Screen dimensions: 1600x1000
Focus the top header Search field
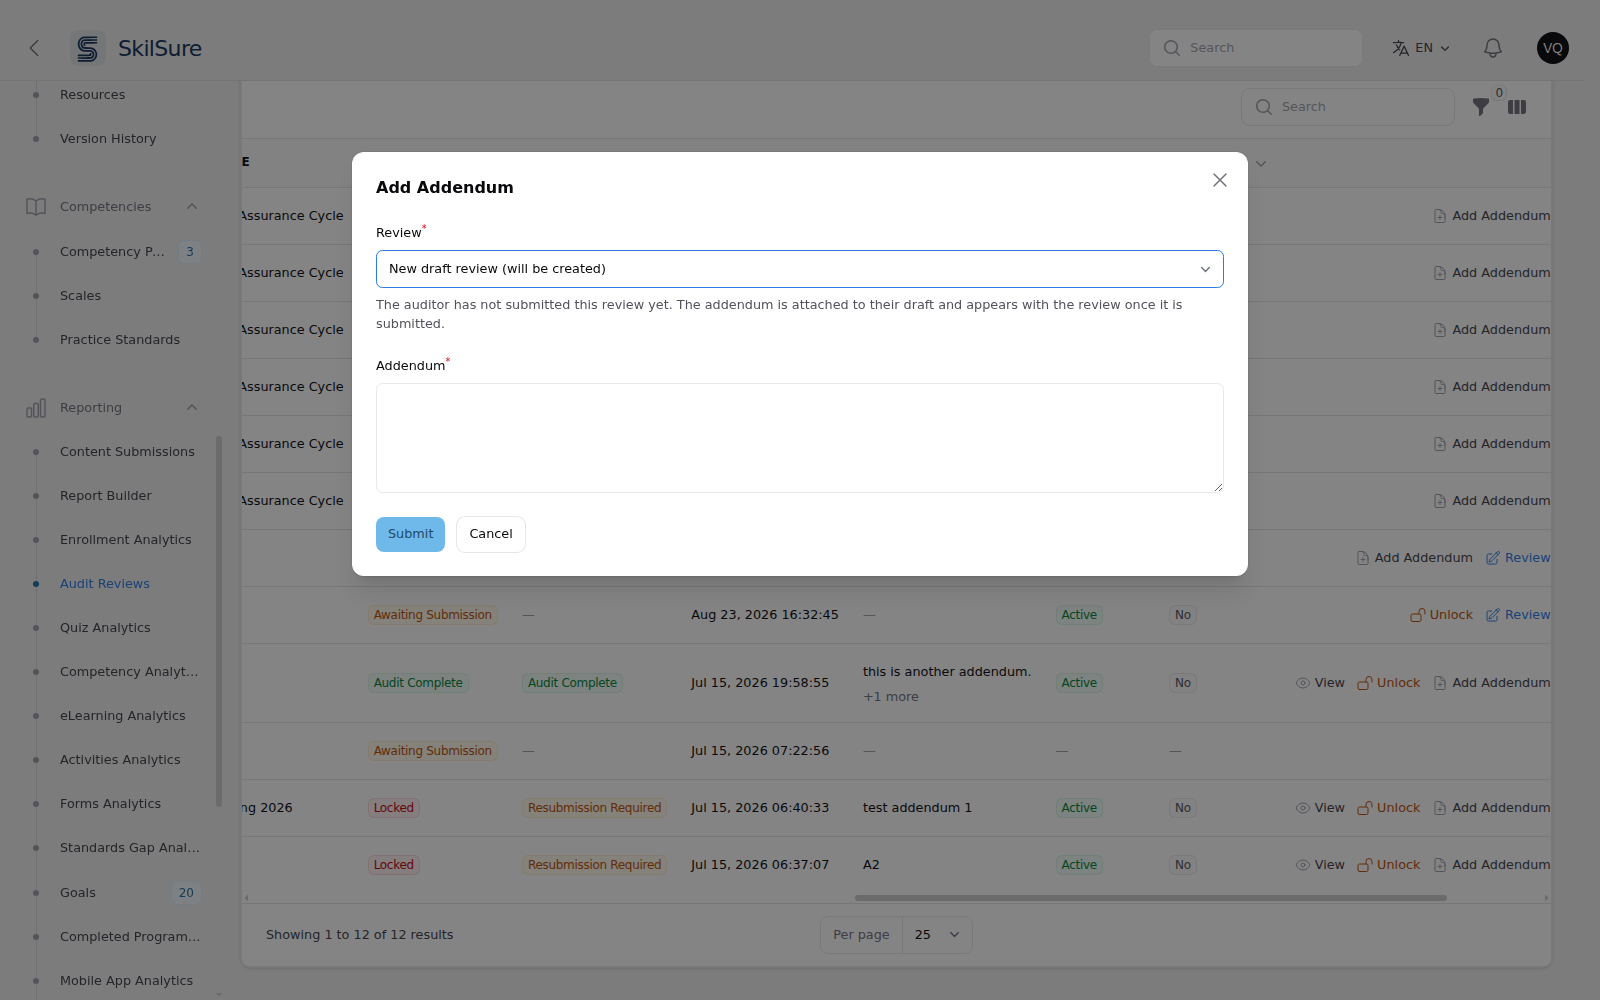tap(1256, 48)
